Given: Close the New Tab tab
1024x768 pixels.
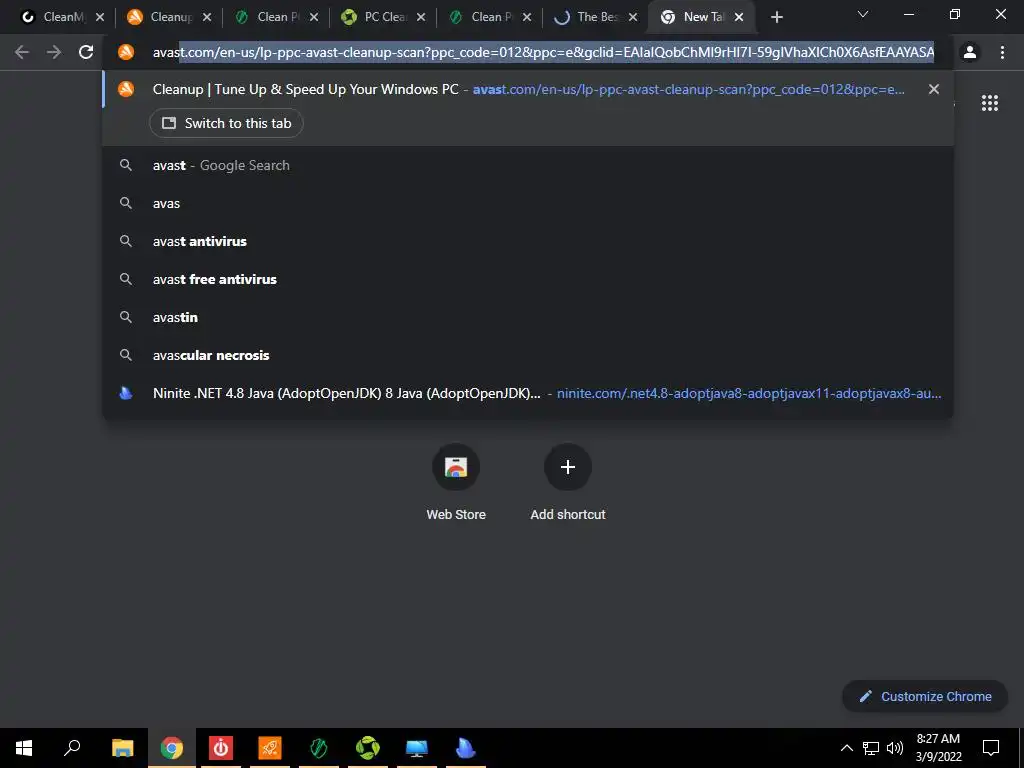Looking at the screenshot, I should click(739, 17).
